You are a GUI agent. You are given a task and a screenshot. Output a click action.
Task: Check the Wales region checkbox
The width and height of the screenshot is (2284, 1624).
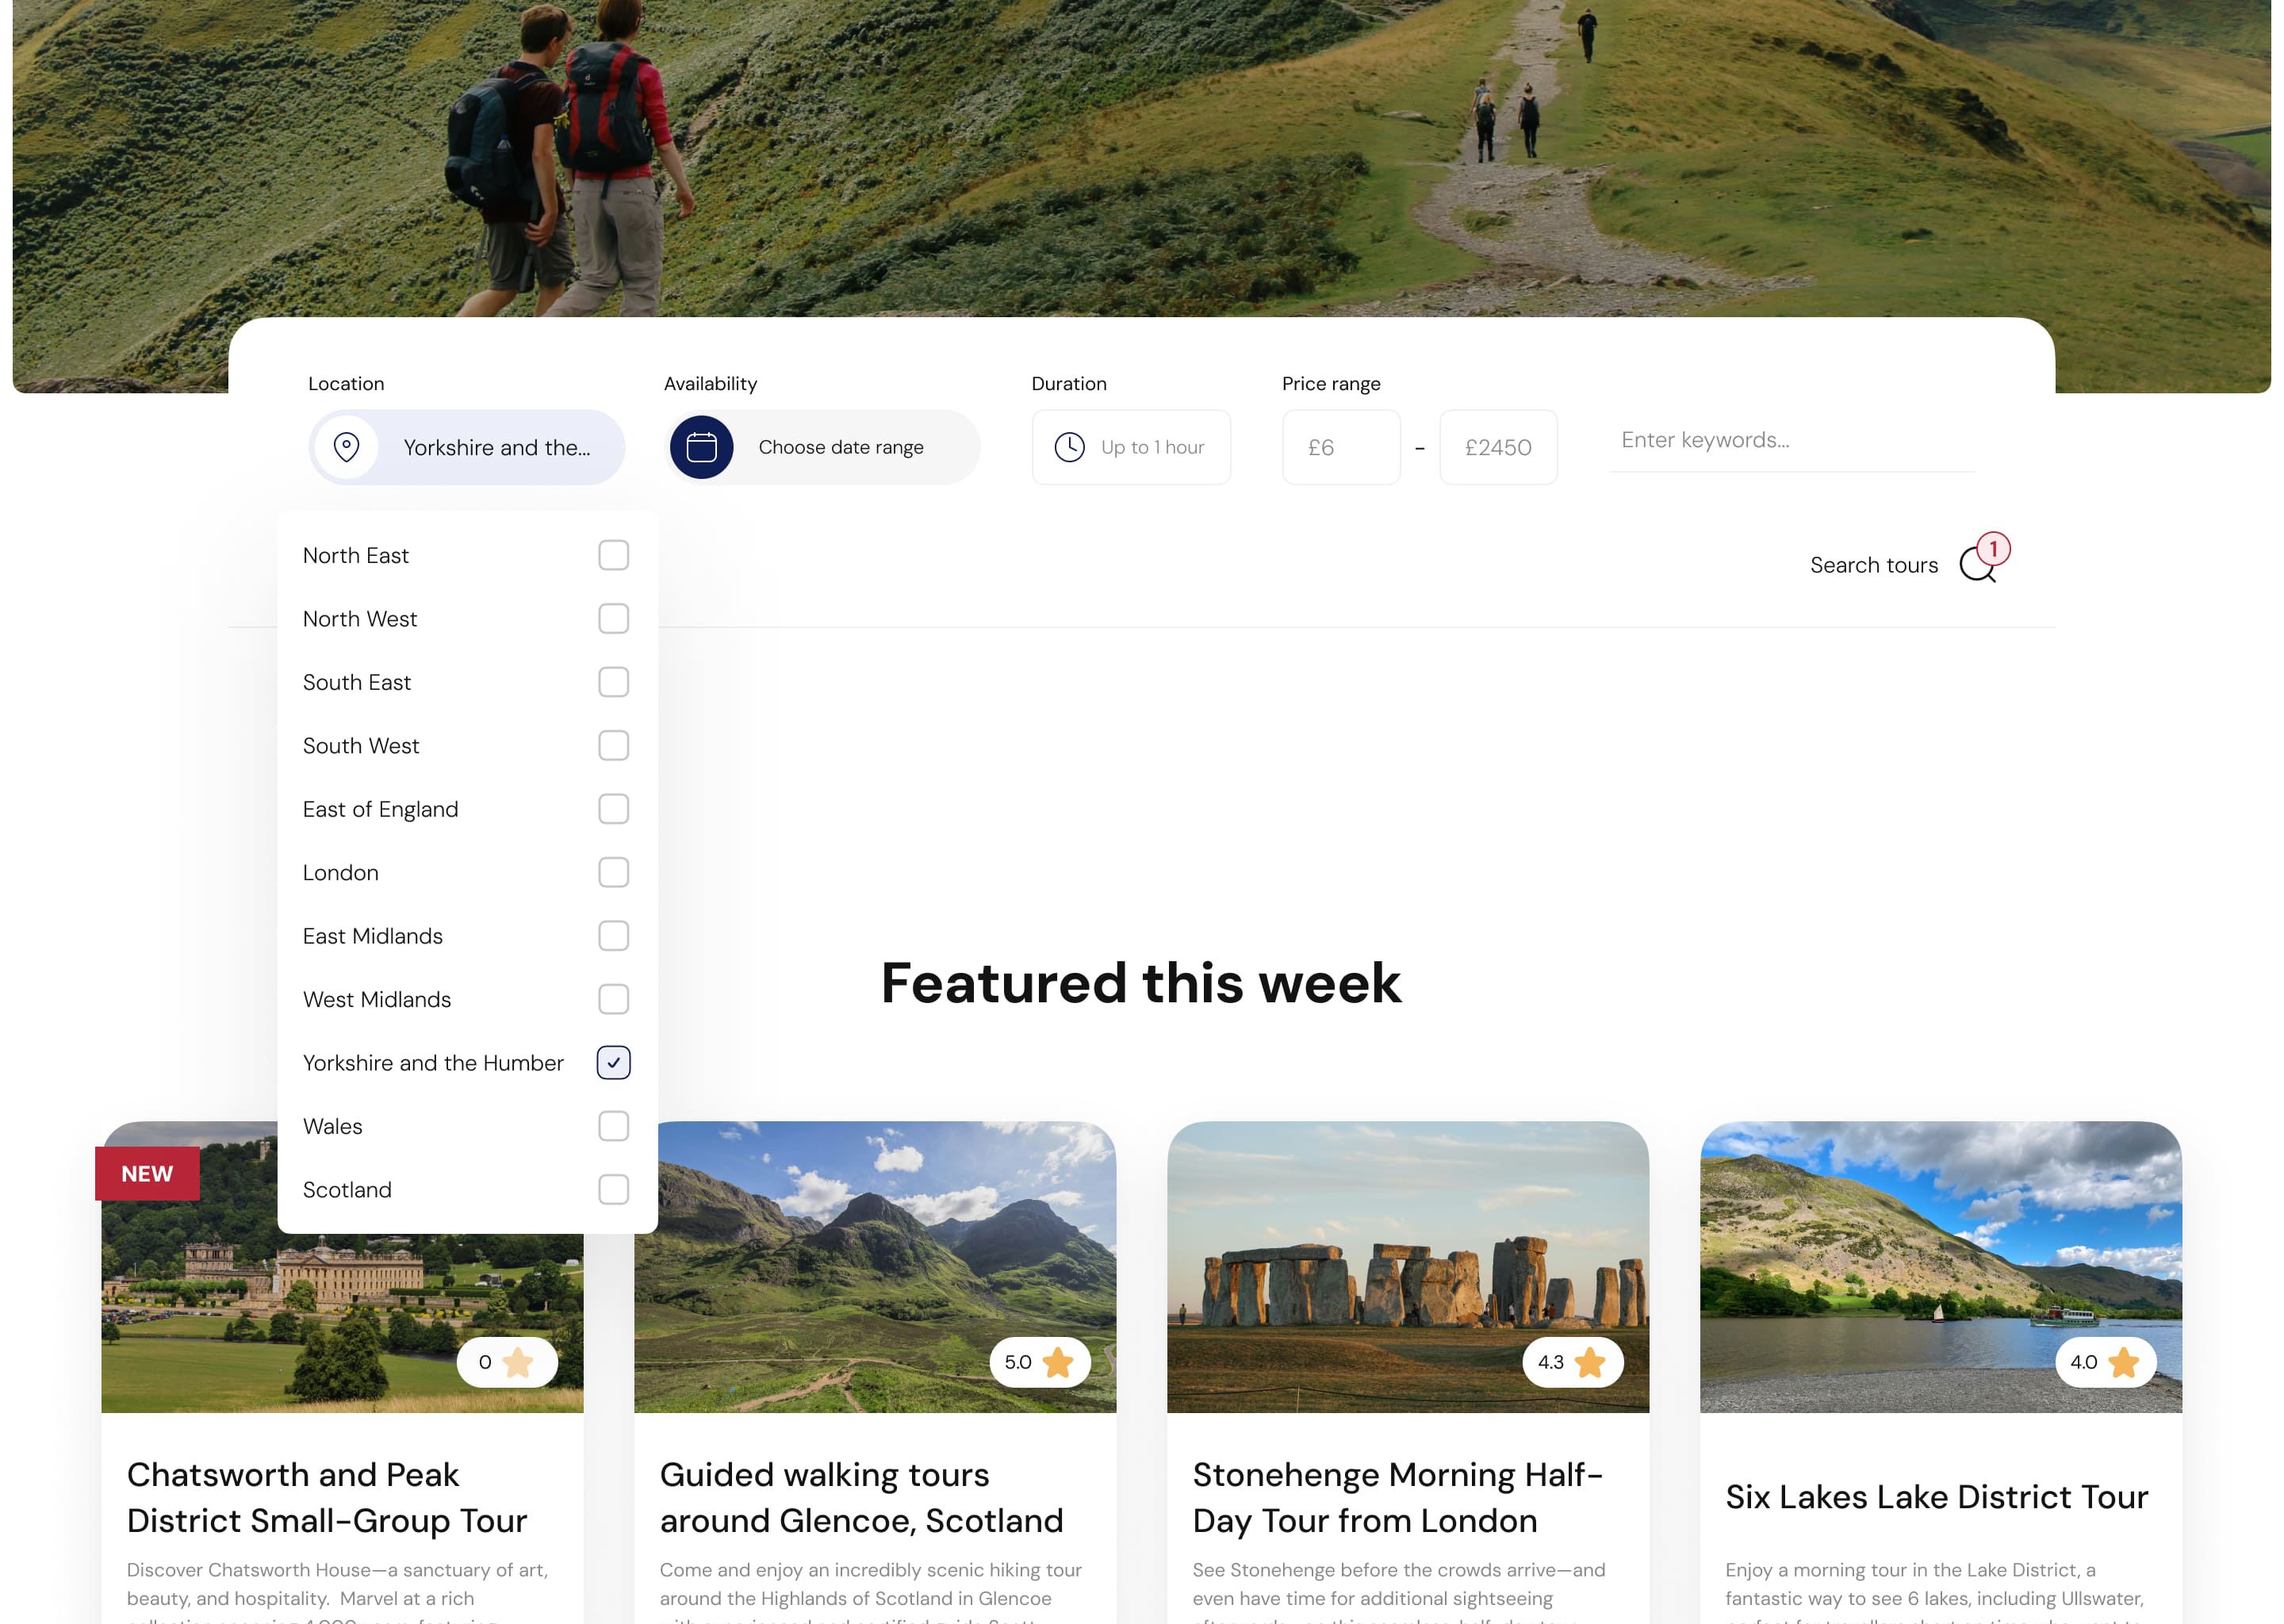tap(613, 1126)
